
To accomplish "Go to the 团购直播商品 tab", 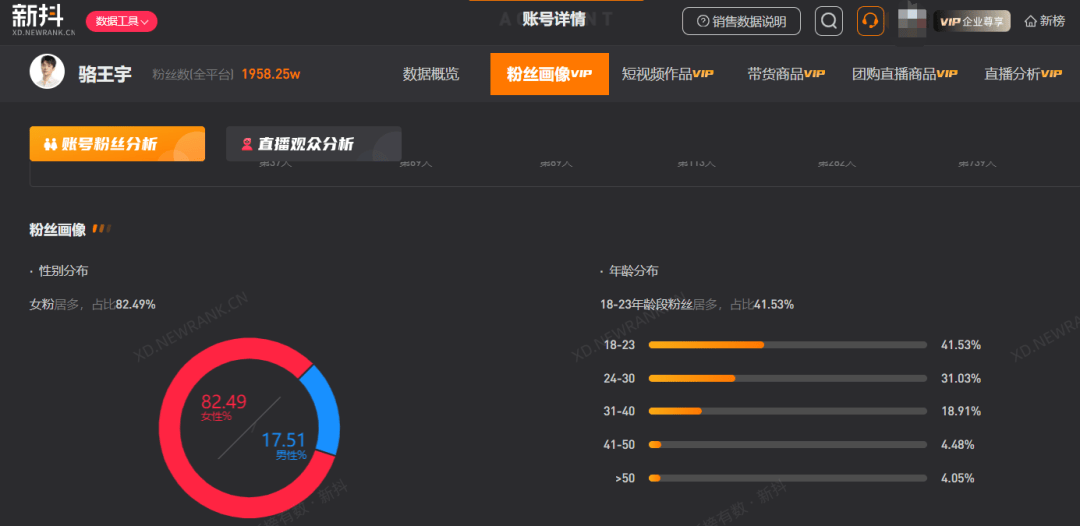I will point(904,74).
